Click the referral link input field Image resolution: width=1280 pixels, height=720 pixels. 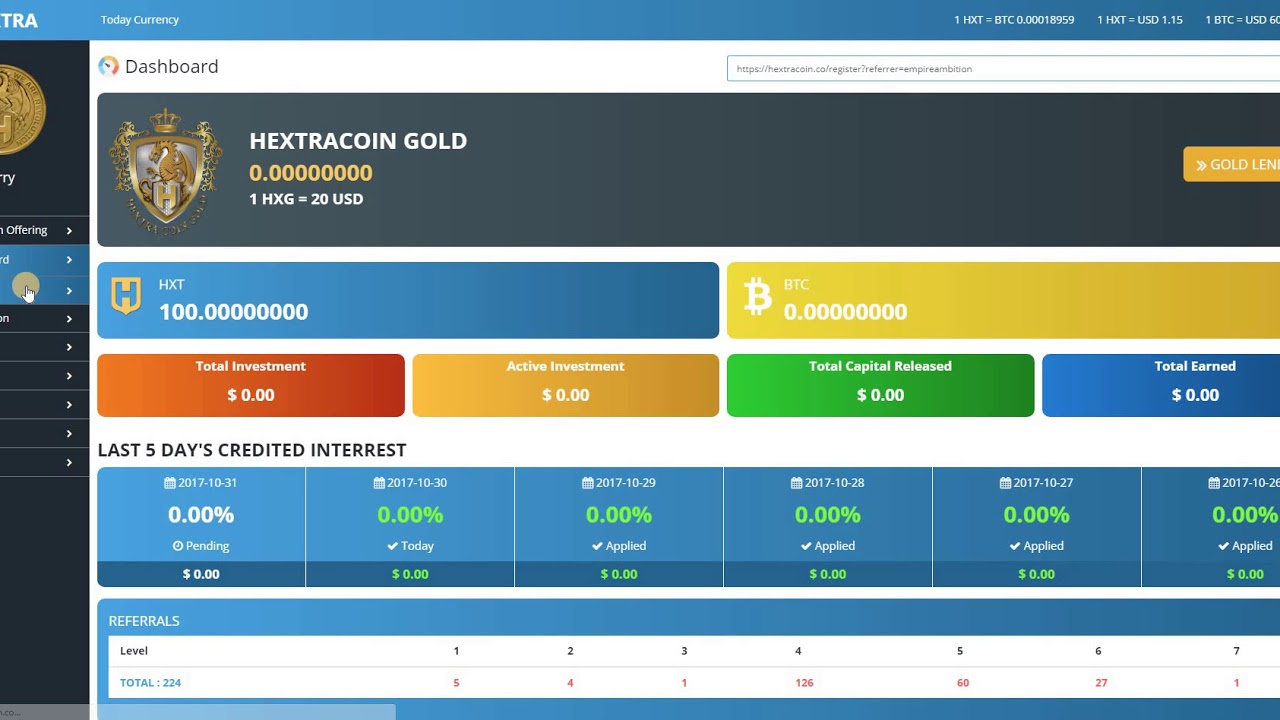point(1003,69)
